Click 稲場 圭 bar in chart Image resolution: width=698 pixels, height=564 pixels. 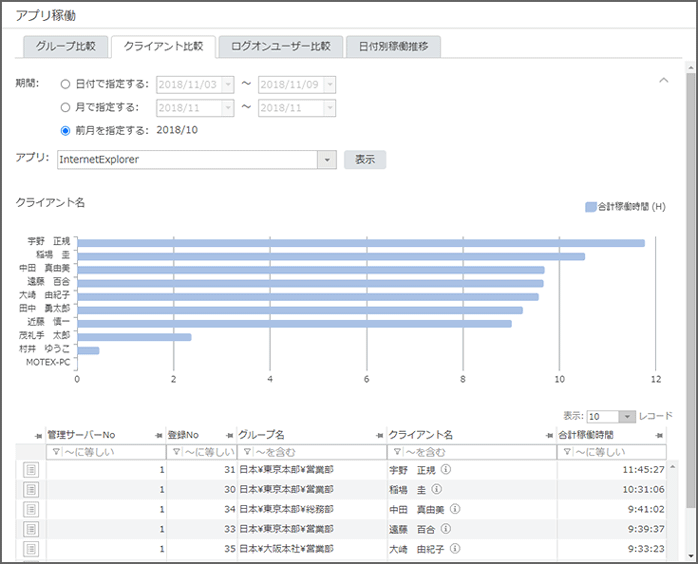point(331,256)
